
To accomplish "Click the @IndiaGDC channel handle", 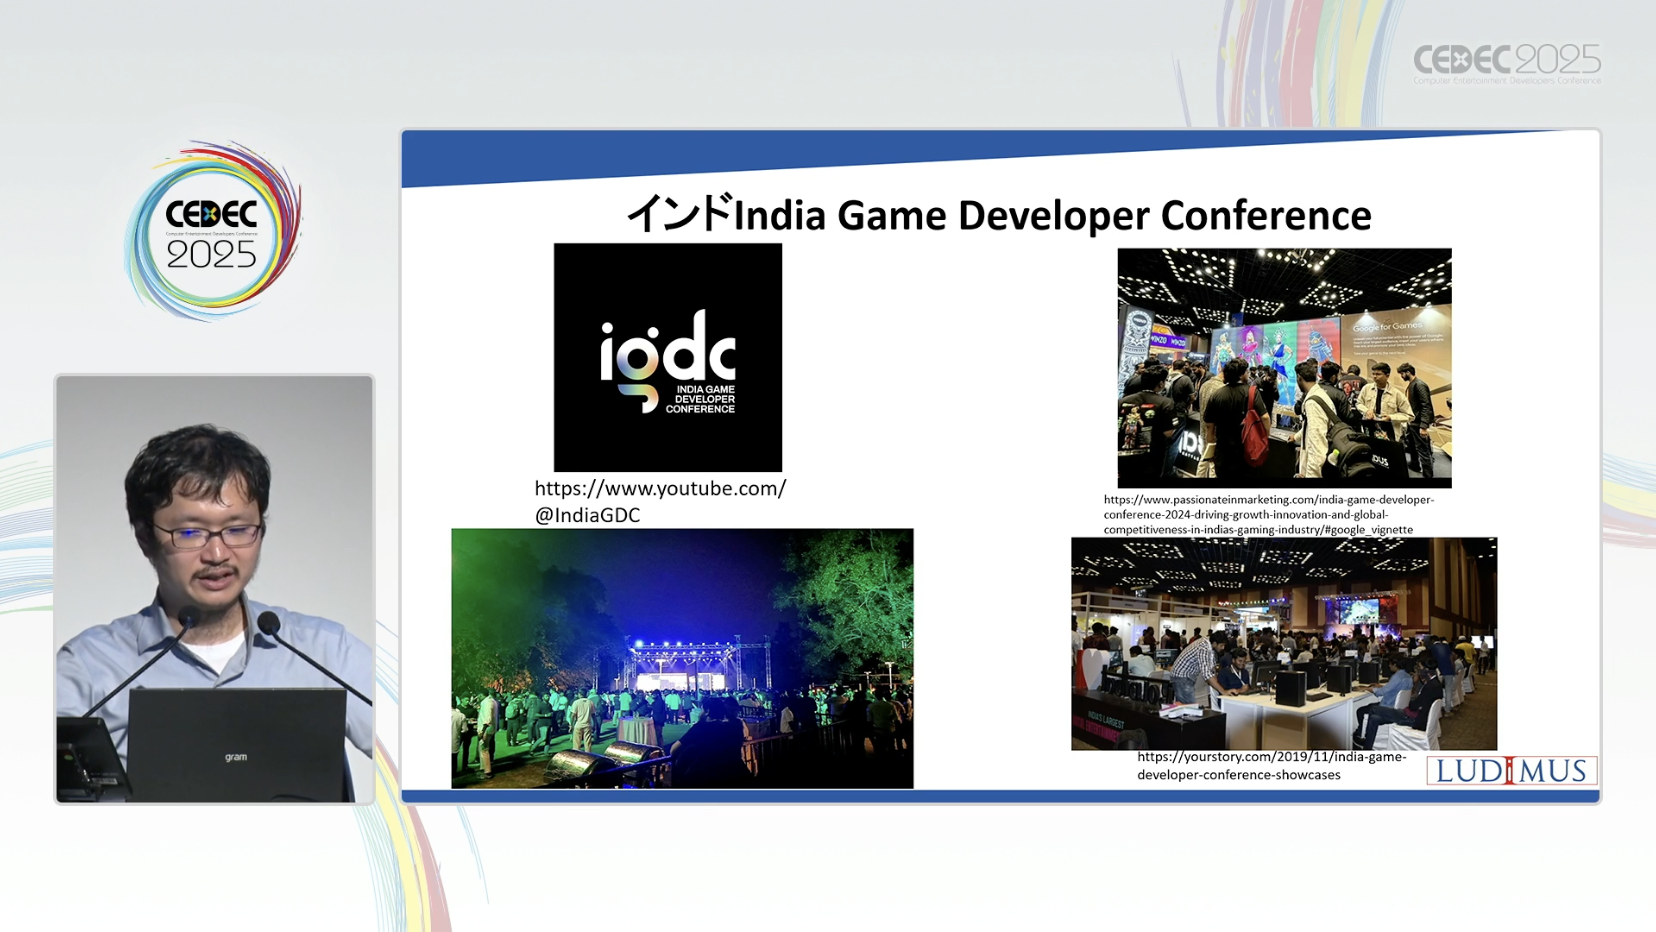I will point(587,515).
